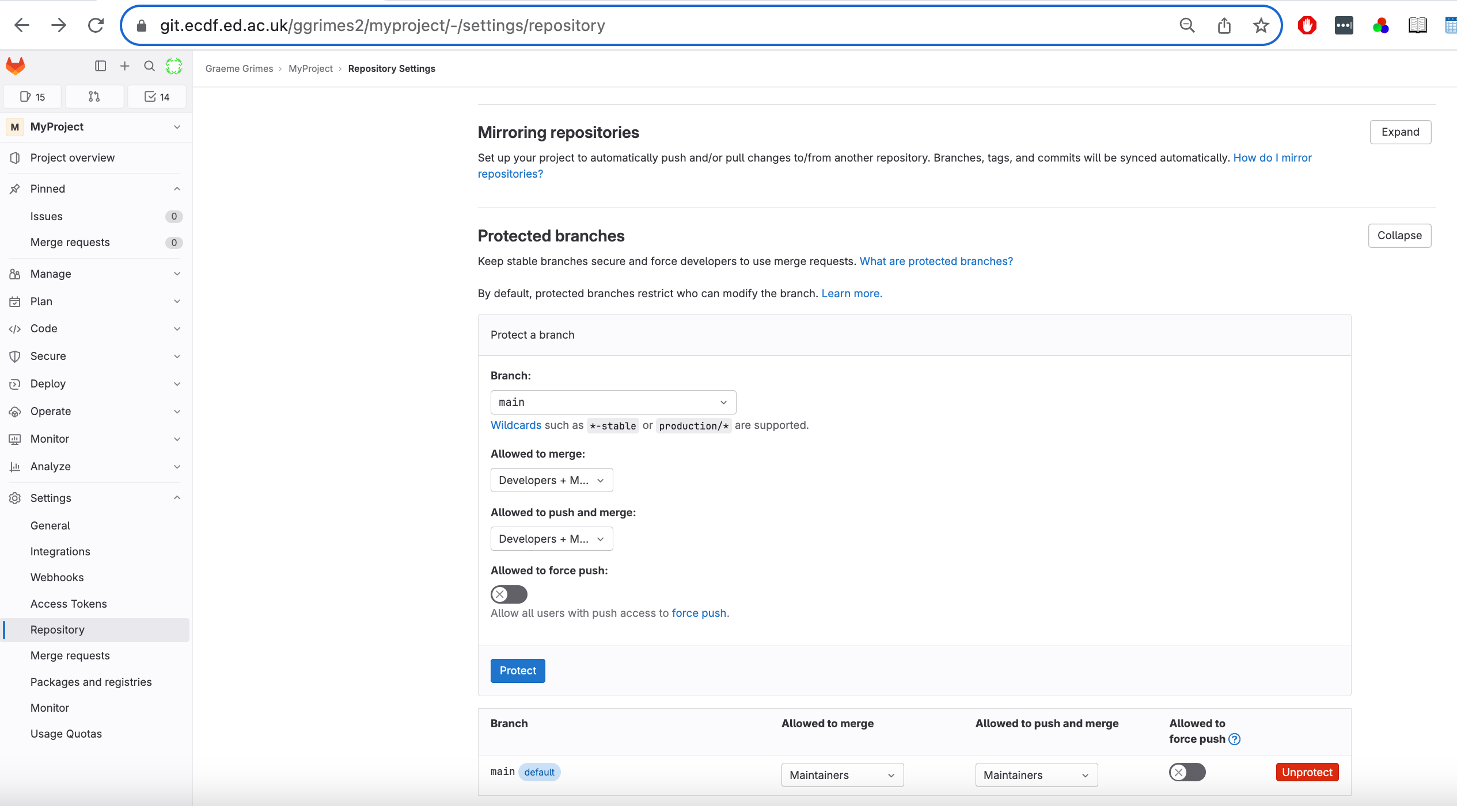
Task: Click the red Unprotect button
Action: tap(1307, 772)
